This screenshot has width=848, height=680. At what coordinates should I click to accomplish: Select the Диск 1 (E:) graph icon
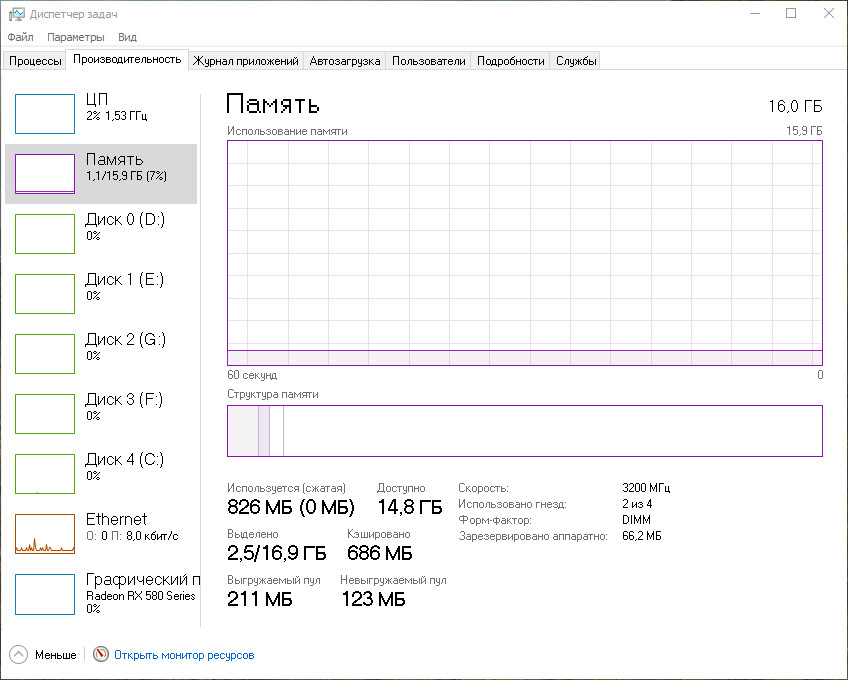pyautogui.click(x=45, y=294)
